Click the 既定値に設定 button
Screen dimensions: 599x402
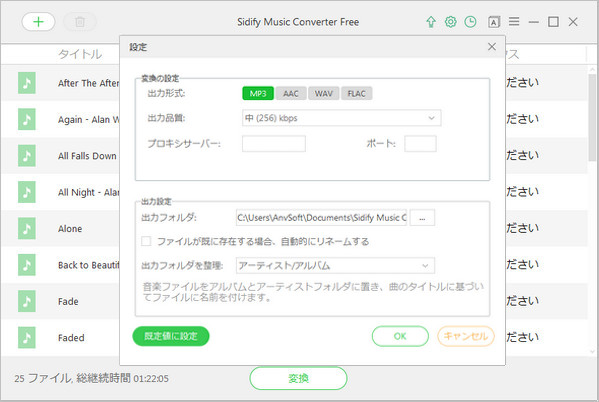(x=171, y=336)
